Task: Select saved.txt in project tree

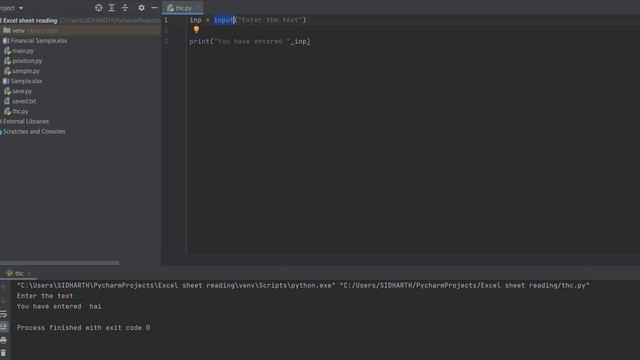Action: coord(24,101)
